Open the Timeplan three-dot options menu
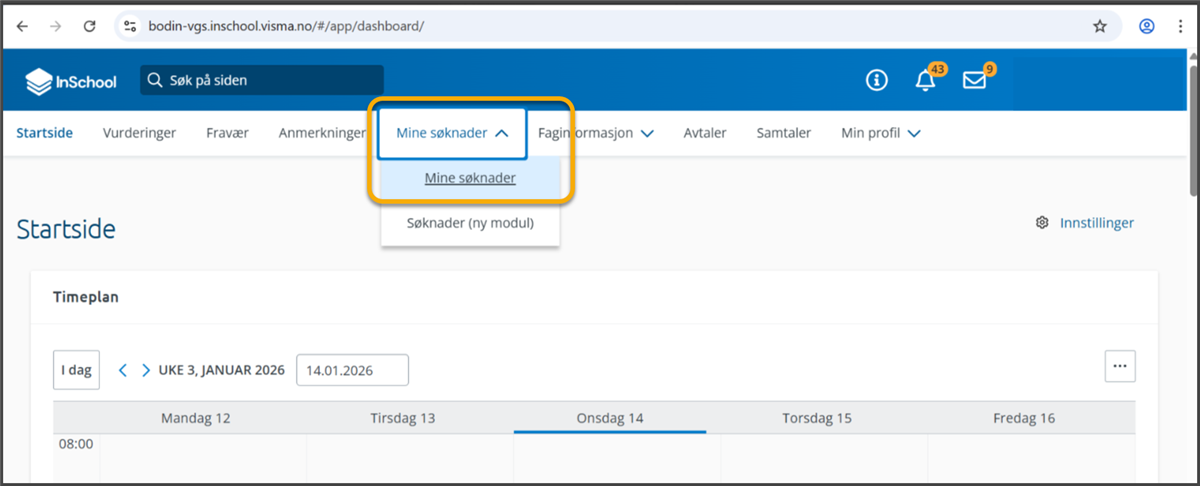This screenshot has width=1200, height=486. (1119, 366)
